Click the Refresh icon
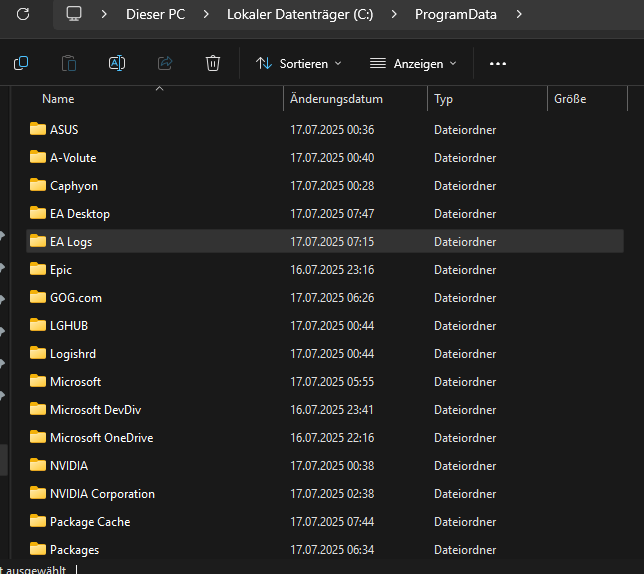The image size is (644, 574). tap(23, 14)
